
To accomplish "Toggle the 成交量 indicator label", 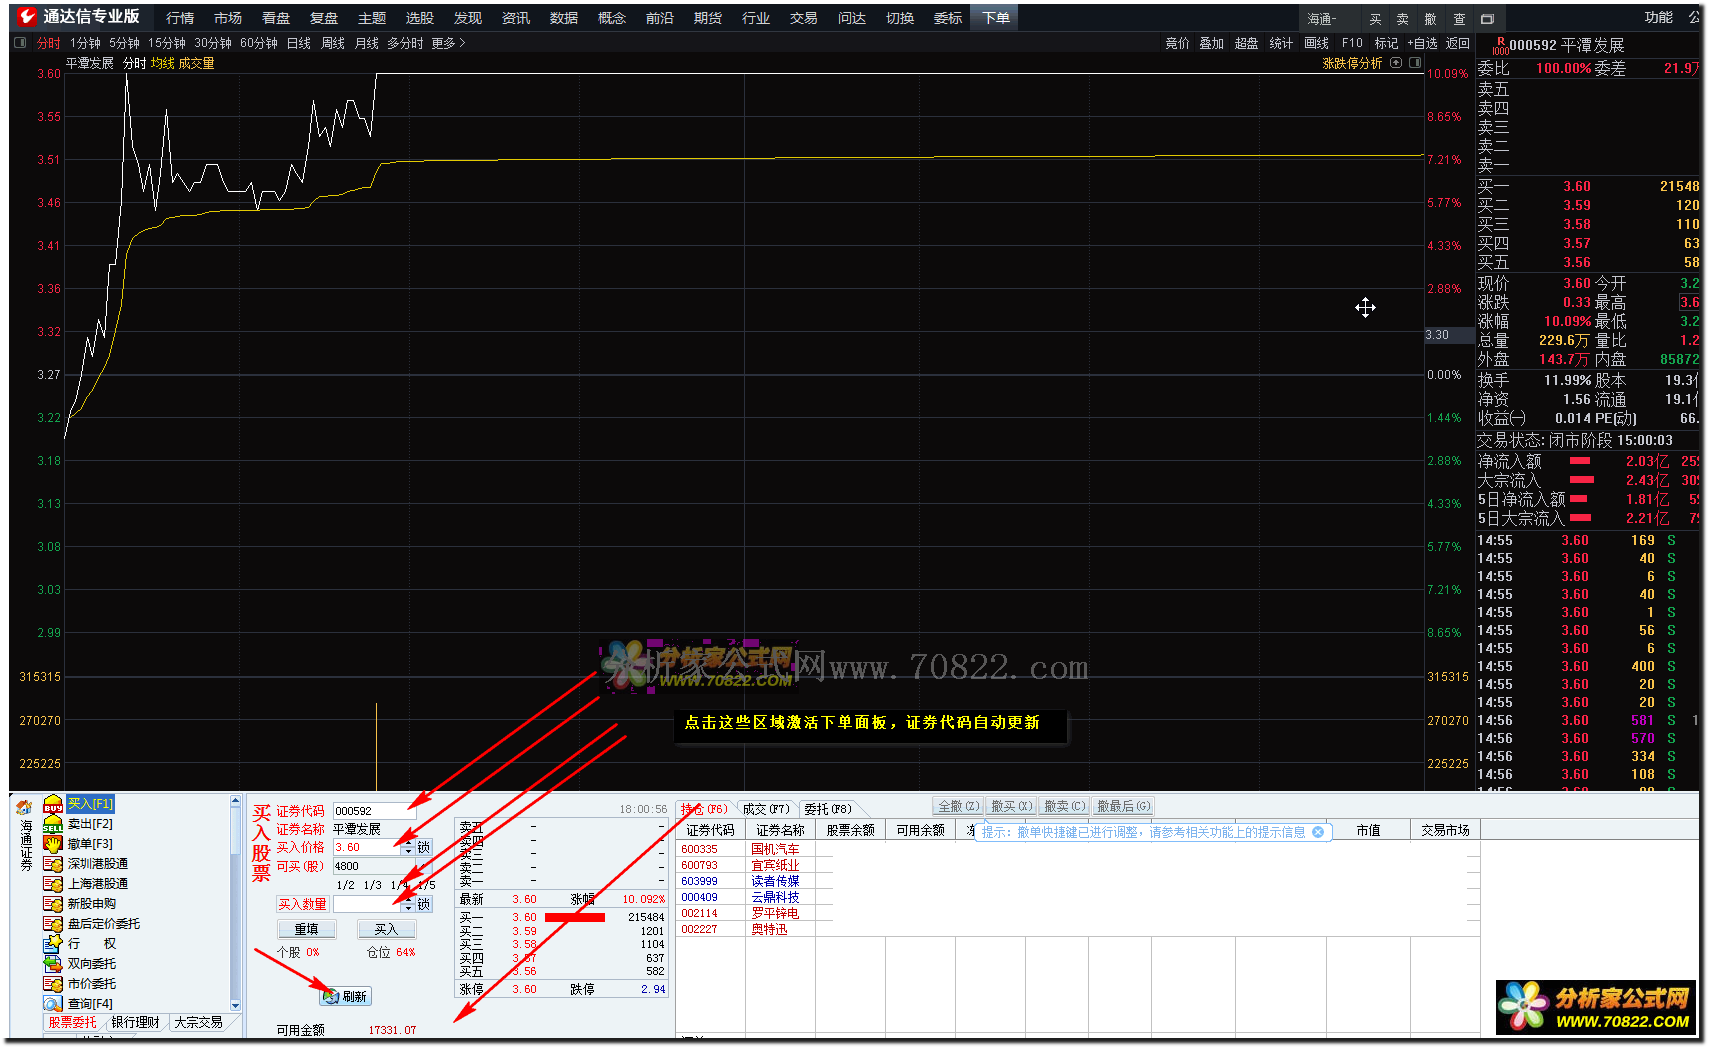I will click(x=196, y=63).
